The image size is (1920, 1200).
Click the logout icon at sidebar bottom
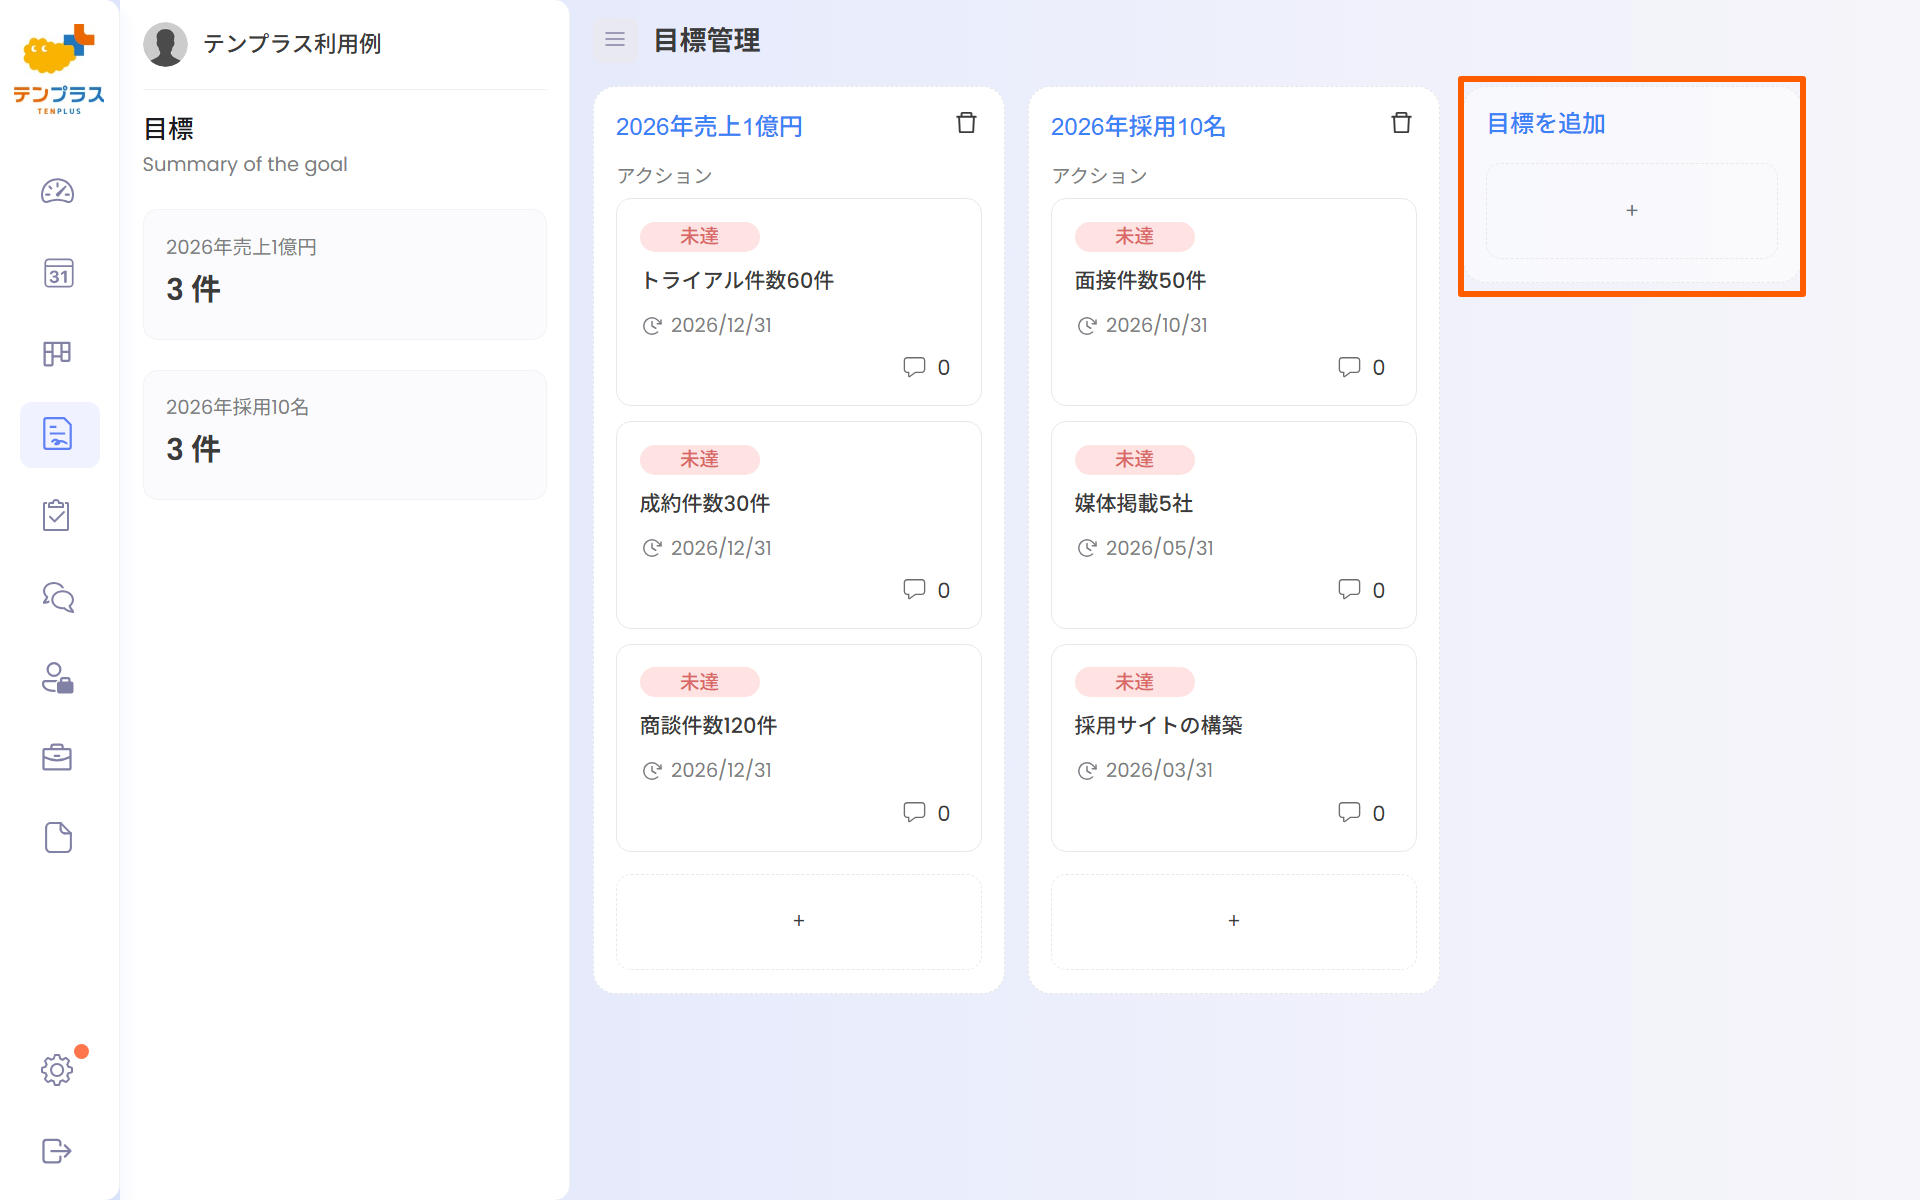click(x=57, y=1151)
